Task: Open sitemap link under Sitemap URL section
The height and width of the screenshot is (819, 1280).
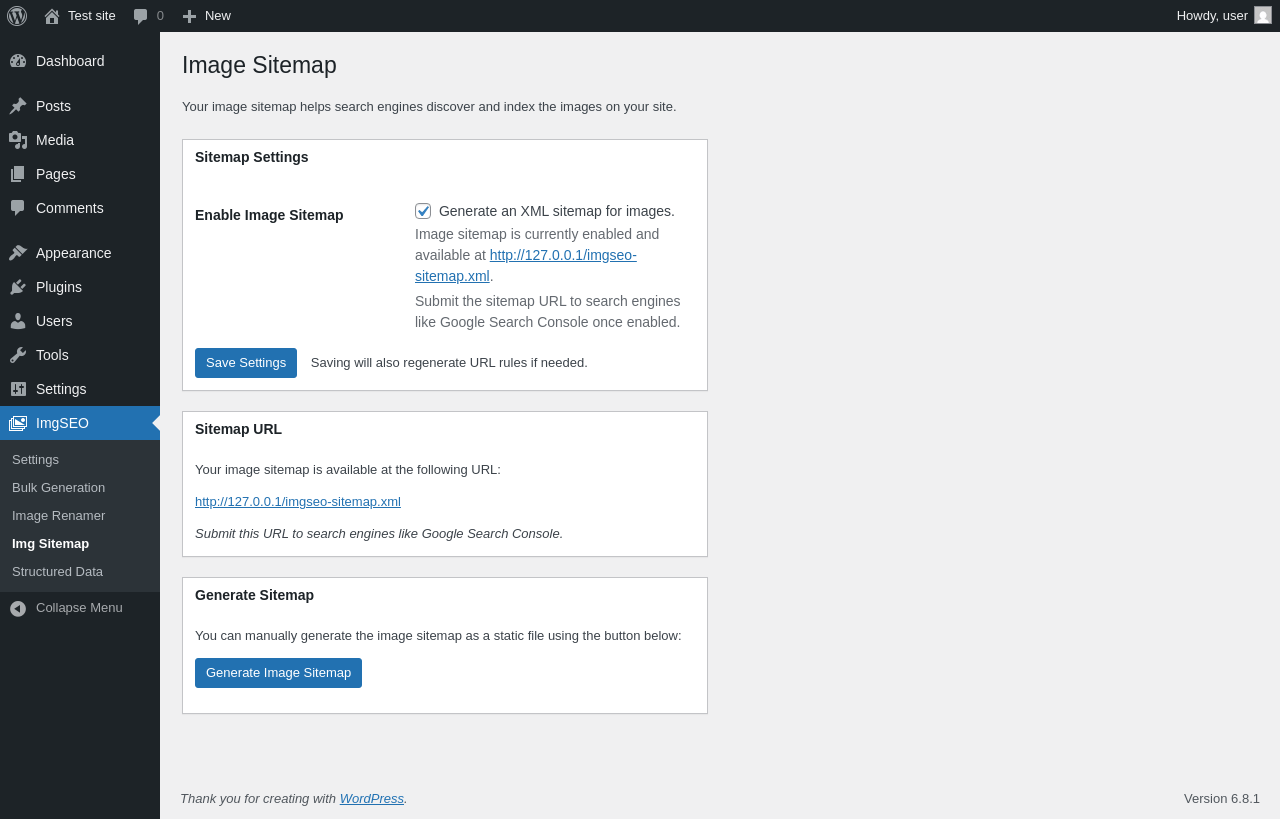Action: 298,502
